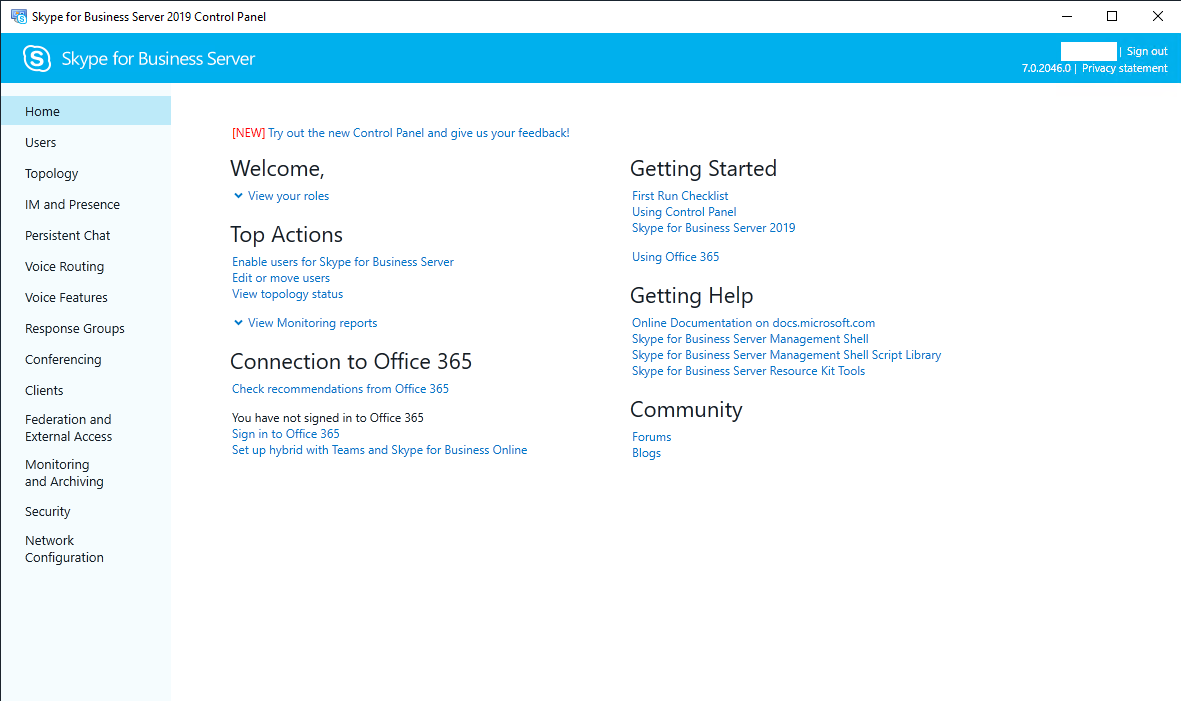Viewport: 1181px width, 701px height.
Task: Open the Privacy statement link
Action: [1124, 68]
